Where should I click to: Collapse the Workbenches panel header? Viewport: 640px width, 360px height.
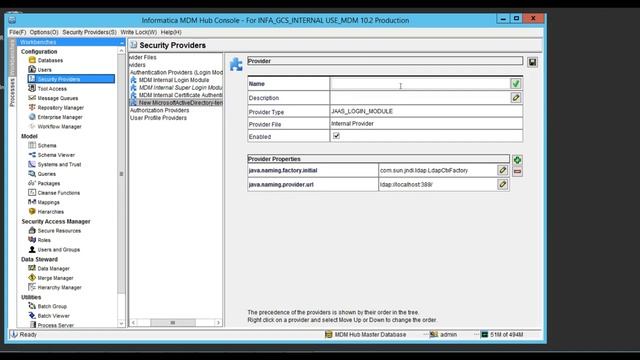coord(122,42)
